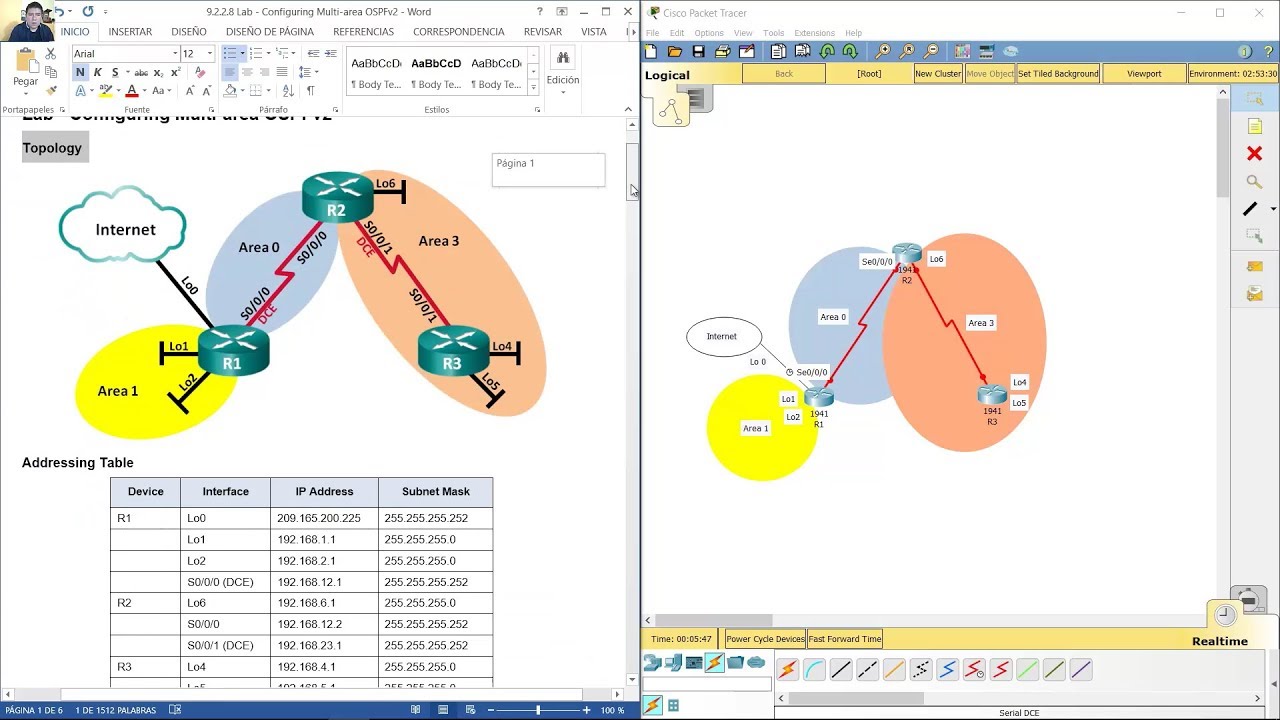
Task: Click the Draw line tool
Action: coord(1250,209)
